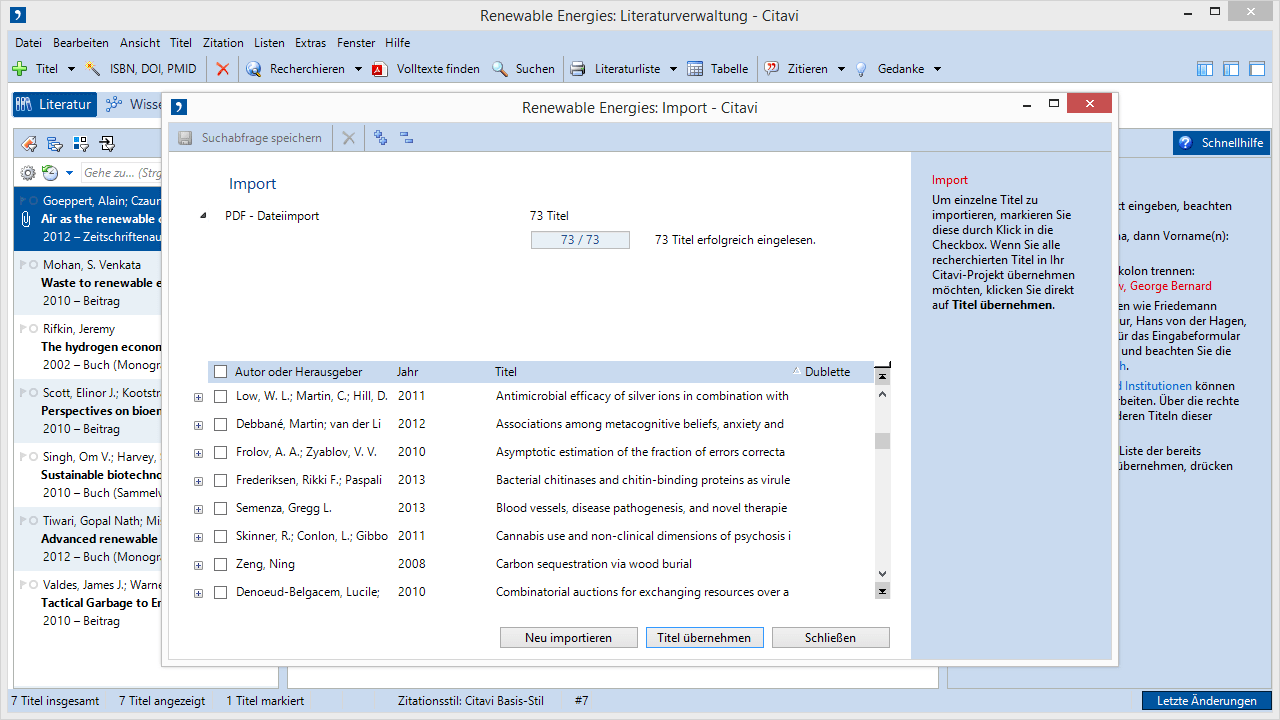Select the single-pane layout icon at top right
Image resolution: width=1280 pixels, height=720 pixels.
coord(1257,69)
